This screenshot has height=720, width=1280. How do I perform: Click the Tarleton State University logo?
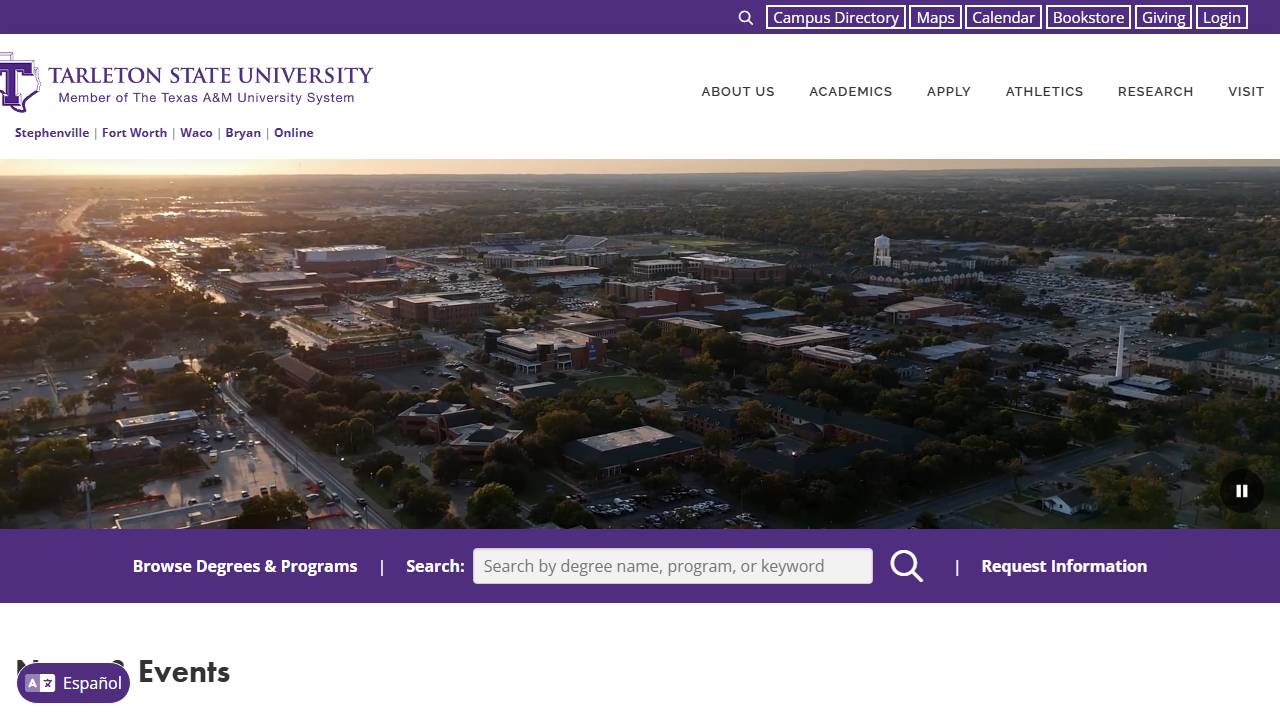click(x=187, y=85)
